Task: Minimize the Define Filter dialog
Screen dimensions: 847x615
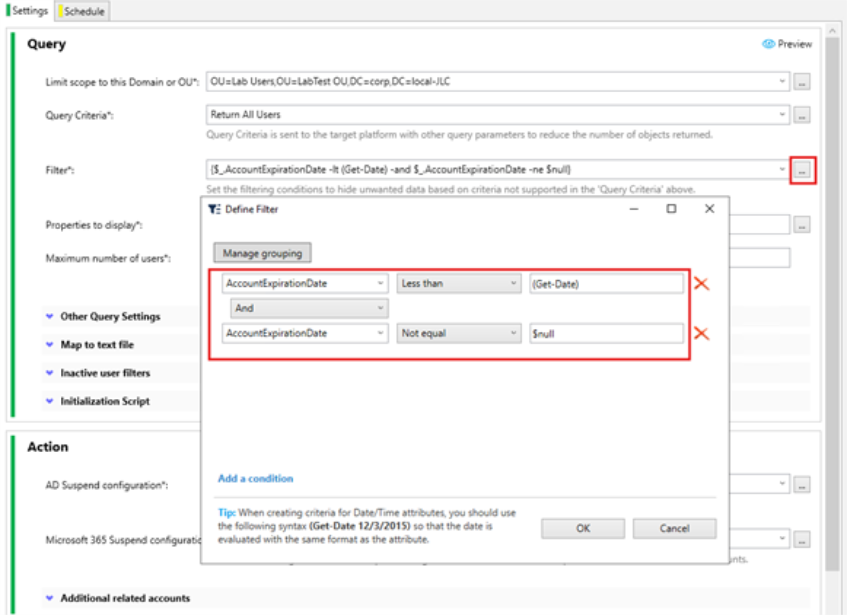Action: (x=634, y=209)
